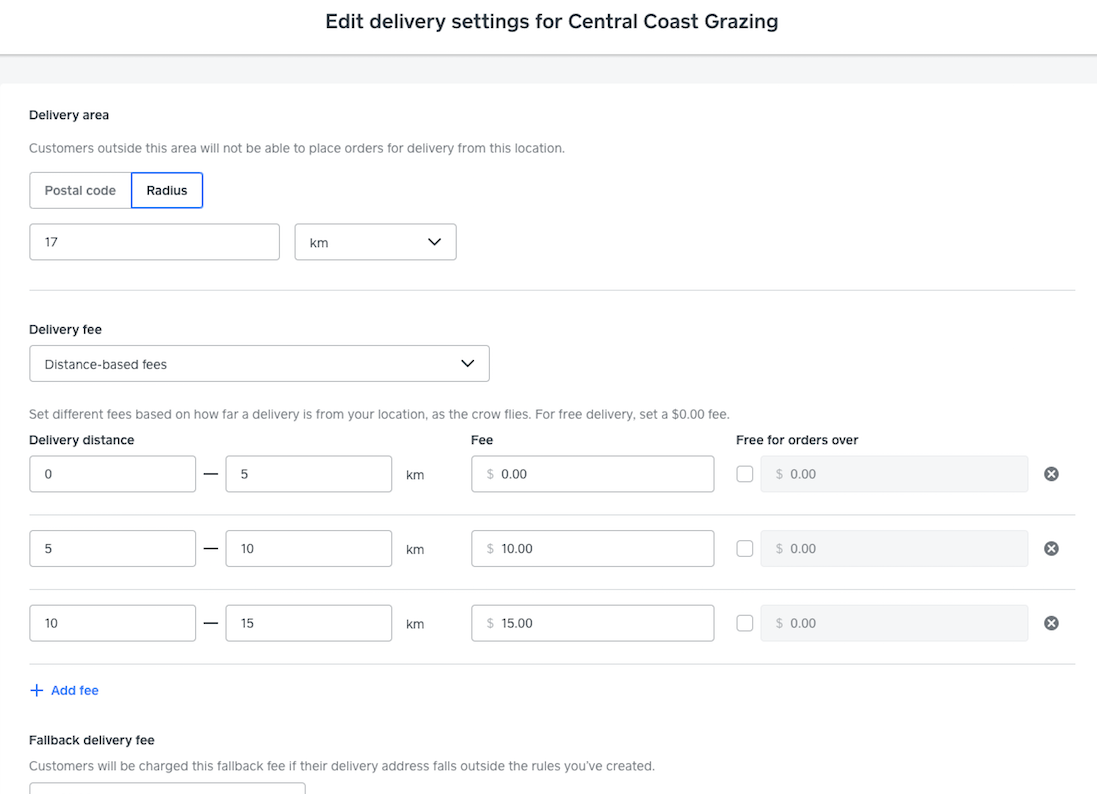
Task: Click the Delivery distance column label
Action: point(82,440)
